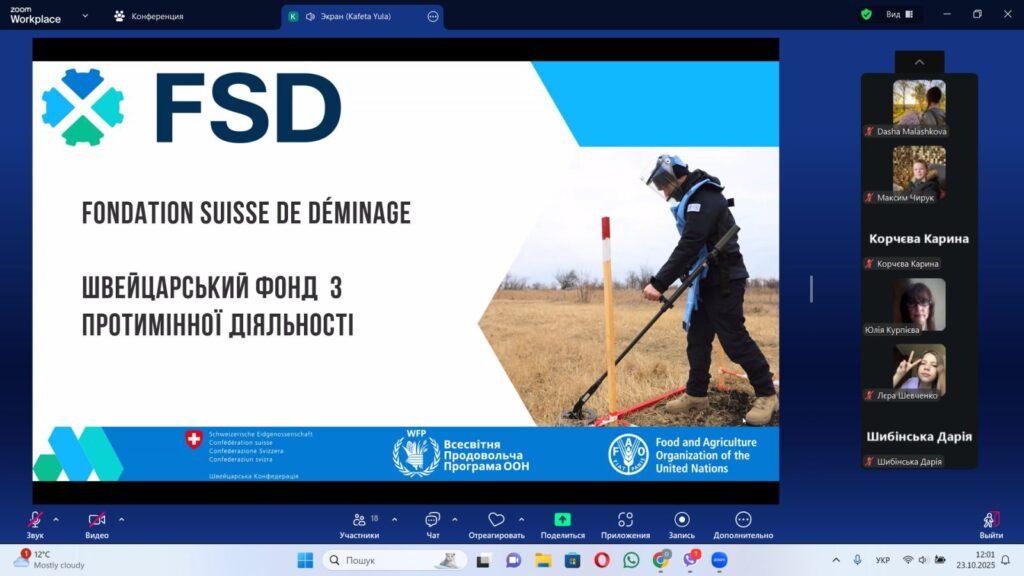Collapse participant gallery with the up arrow
The height and width of the screenshot is (576, 1024).
click(919, 62)
